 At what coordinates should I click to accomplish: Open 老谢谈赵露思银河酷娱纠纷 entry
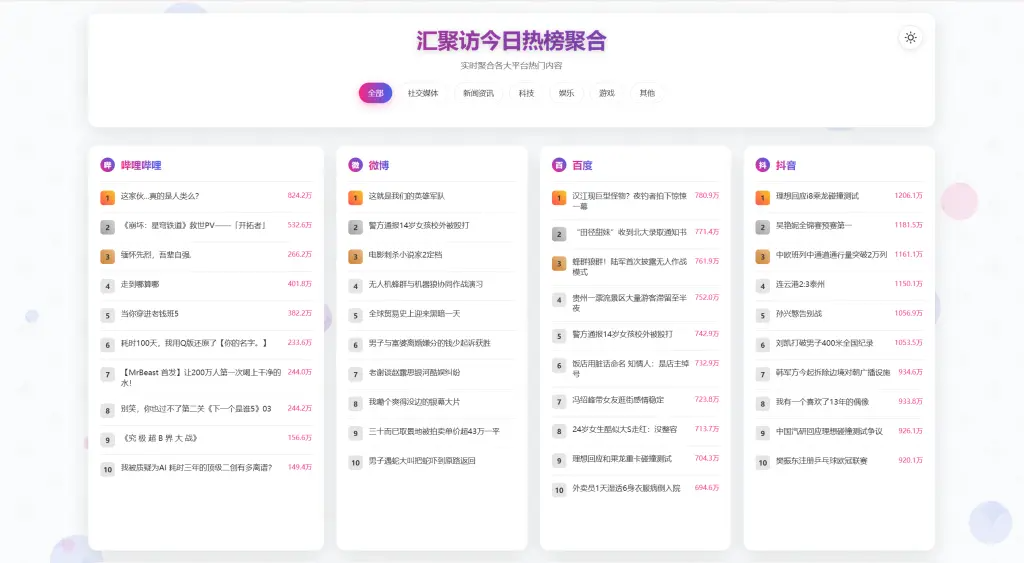click(415, 372)
